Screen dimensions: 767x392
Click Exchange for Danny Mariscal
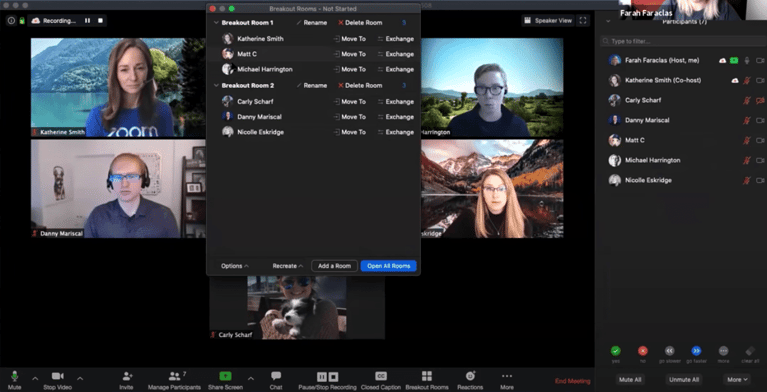point(395,117)
